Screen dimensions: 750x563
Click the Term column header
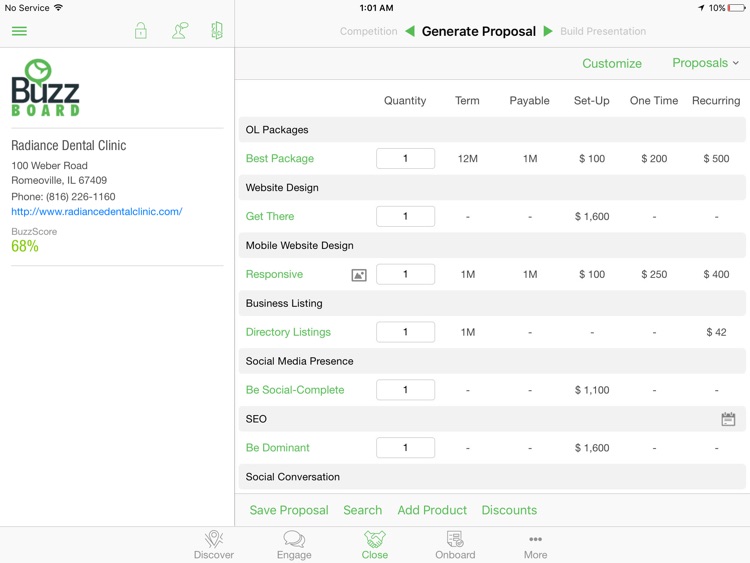click(x=467, y=100)
